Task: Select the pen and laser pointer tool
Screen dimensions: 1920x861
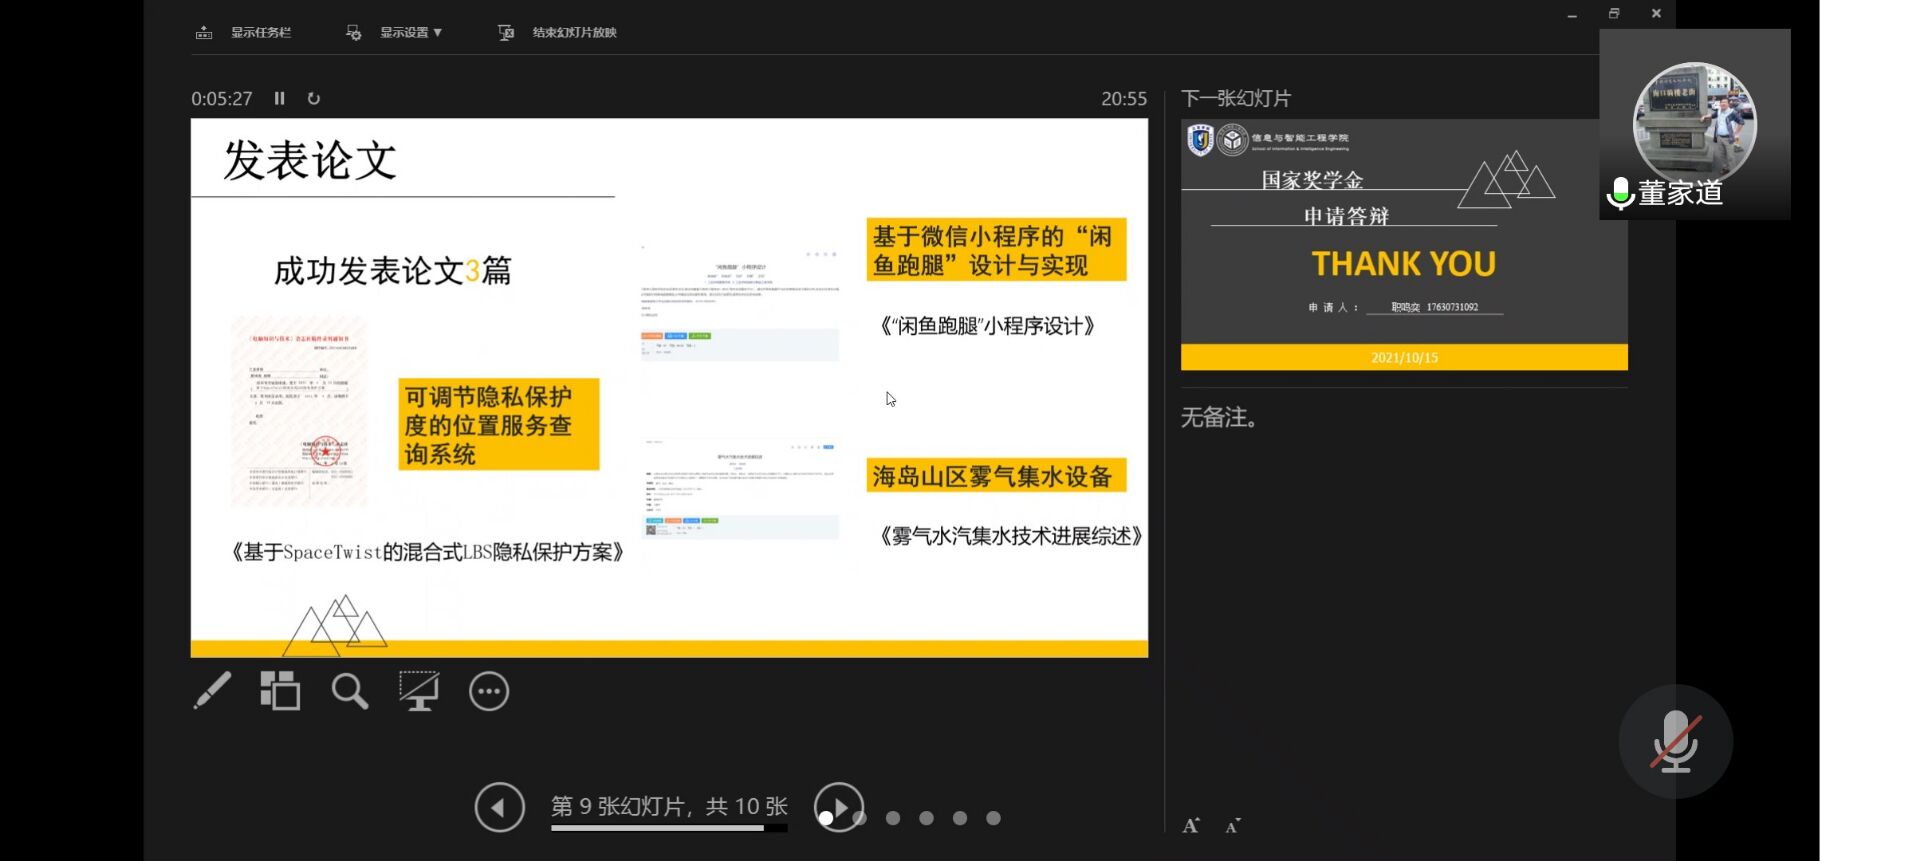Action: pos(212,691)
